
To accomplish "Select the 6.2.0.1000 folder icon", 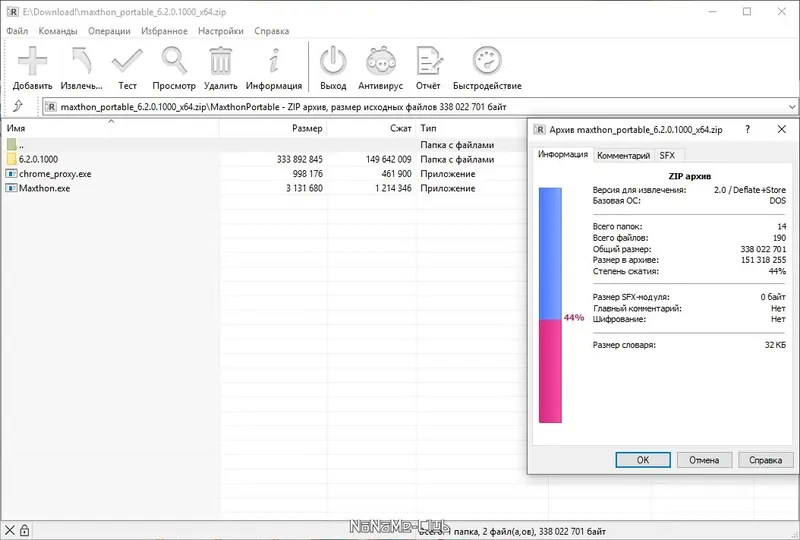I will coord(11,159).
